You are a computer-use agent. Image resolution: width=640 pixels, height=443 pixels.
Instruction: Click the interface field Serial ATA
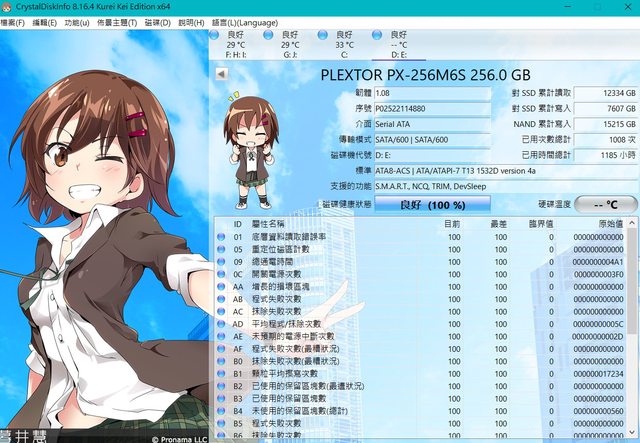pyautogui.click(x=433, y=124)
